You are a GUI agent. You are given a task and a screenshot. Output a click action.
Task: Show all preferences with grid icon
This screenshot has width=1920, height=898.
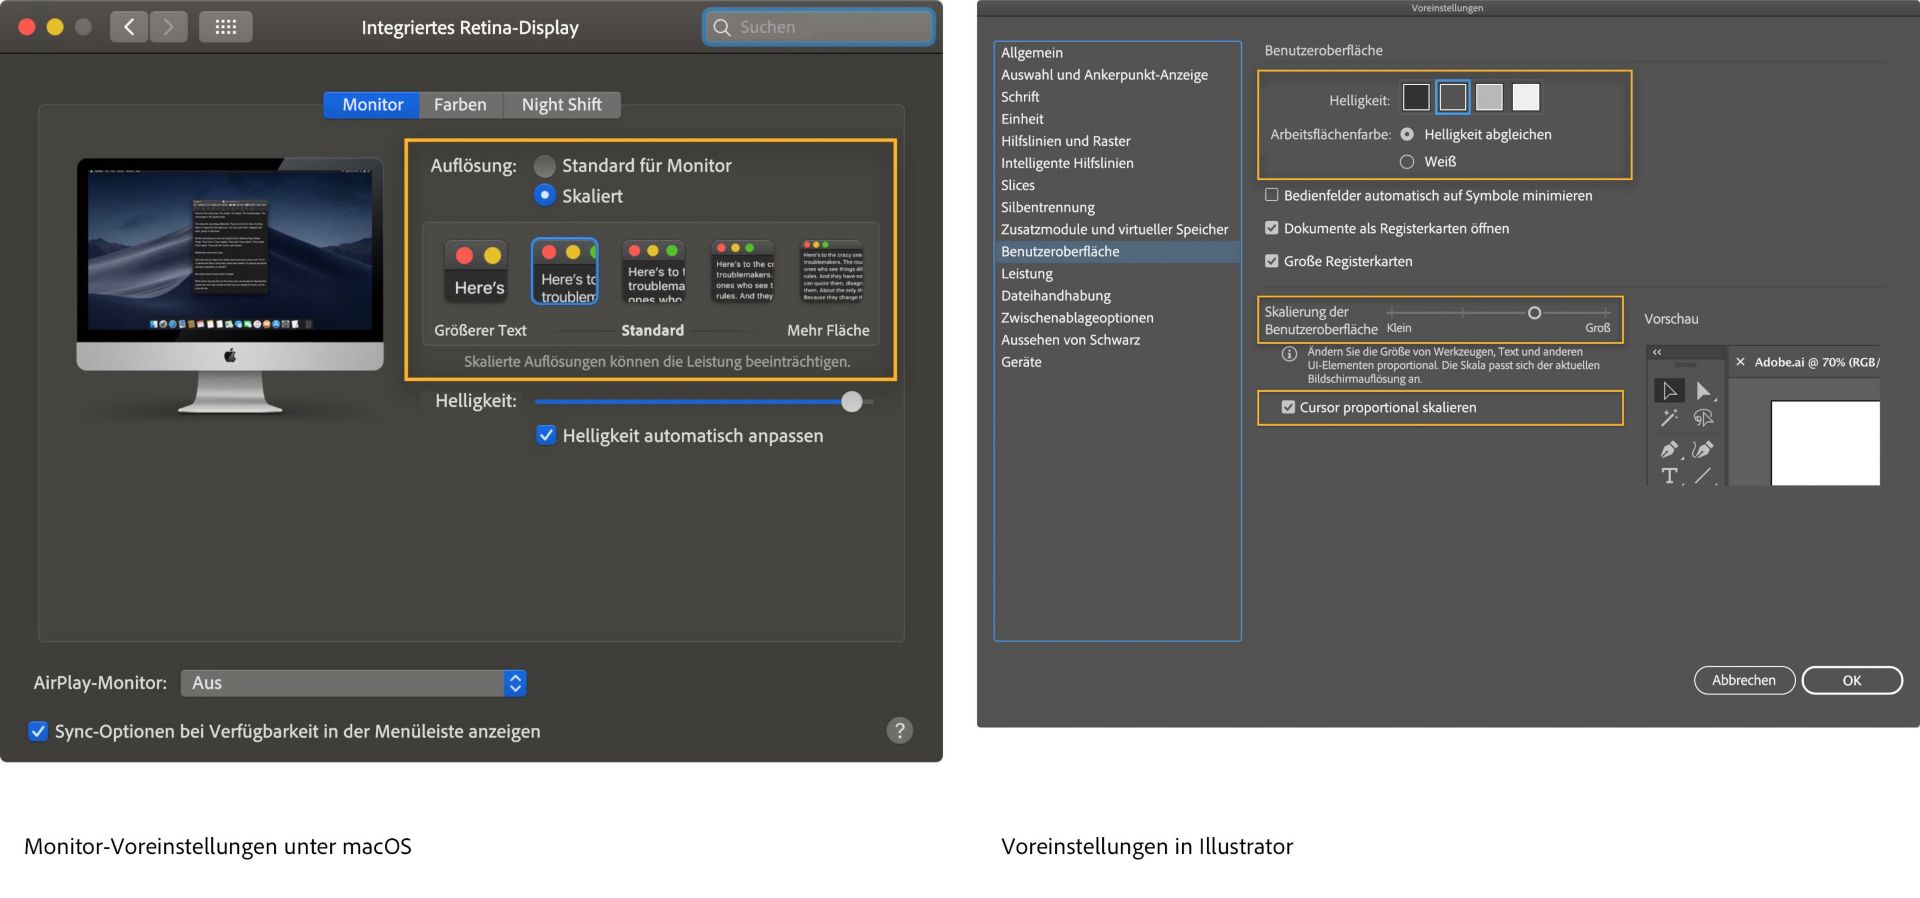[x=226, y=27]
